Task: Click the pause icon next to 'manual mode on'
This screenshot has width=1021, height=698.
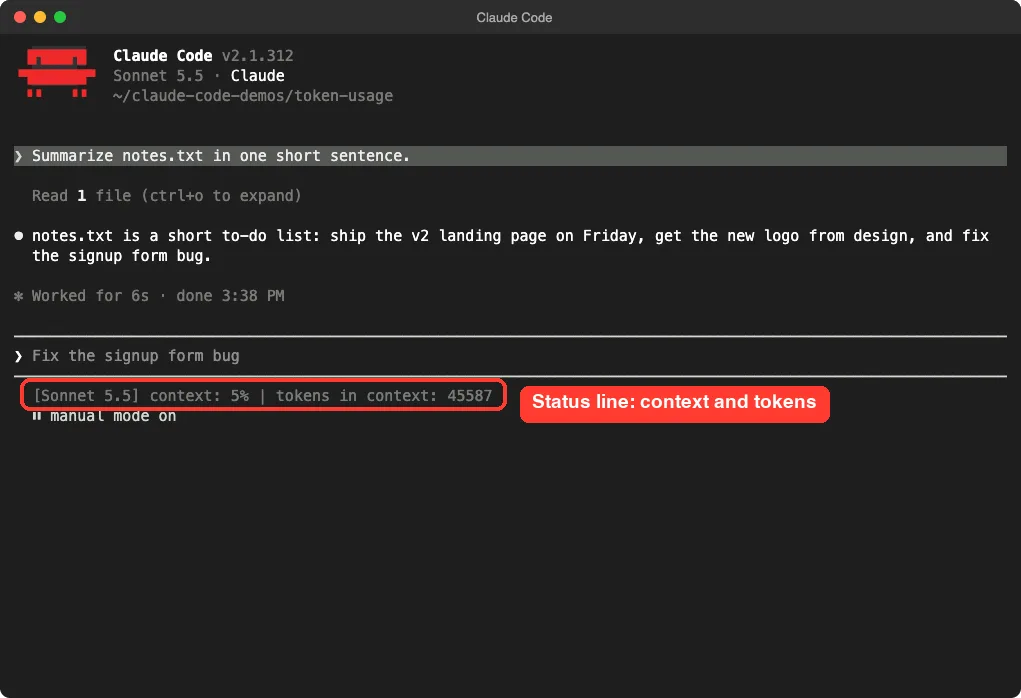Action: (x=37, y=416)
